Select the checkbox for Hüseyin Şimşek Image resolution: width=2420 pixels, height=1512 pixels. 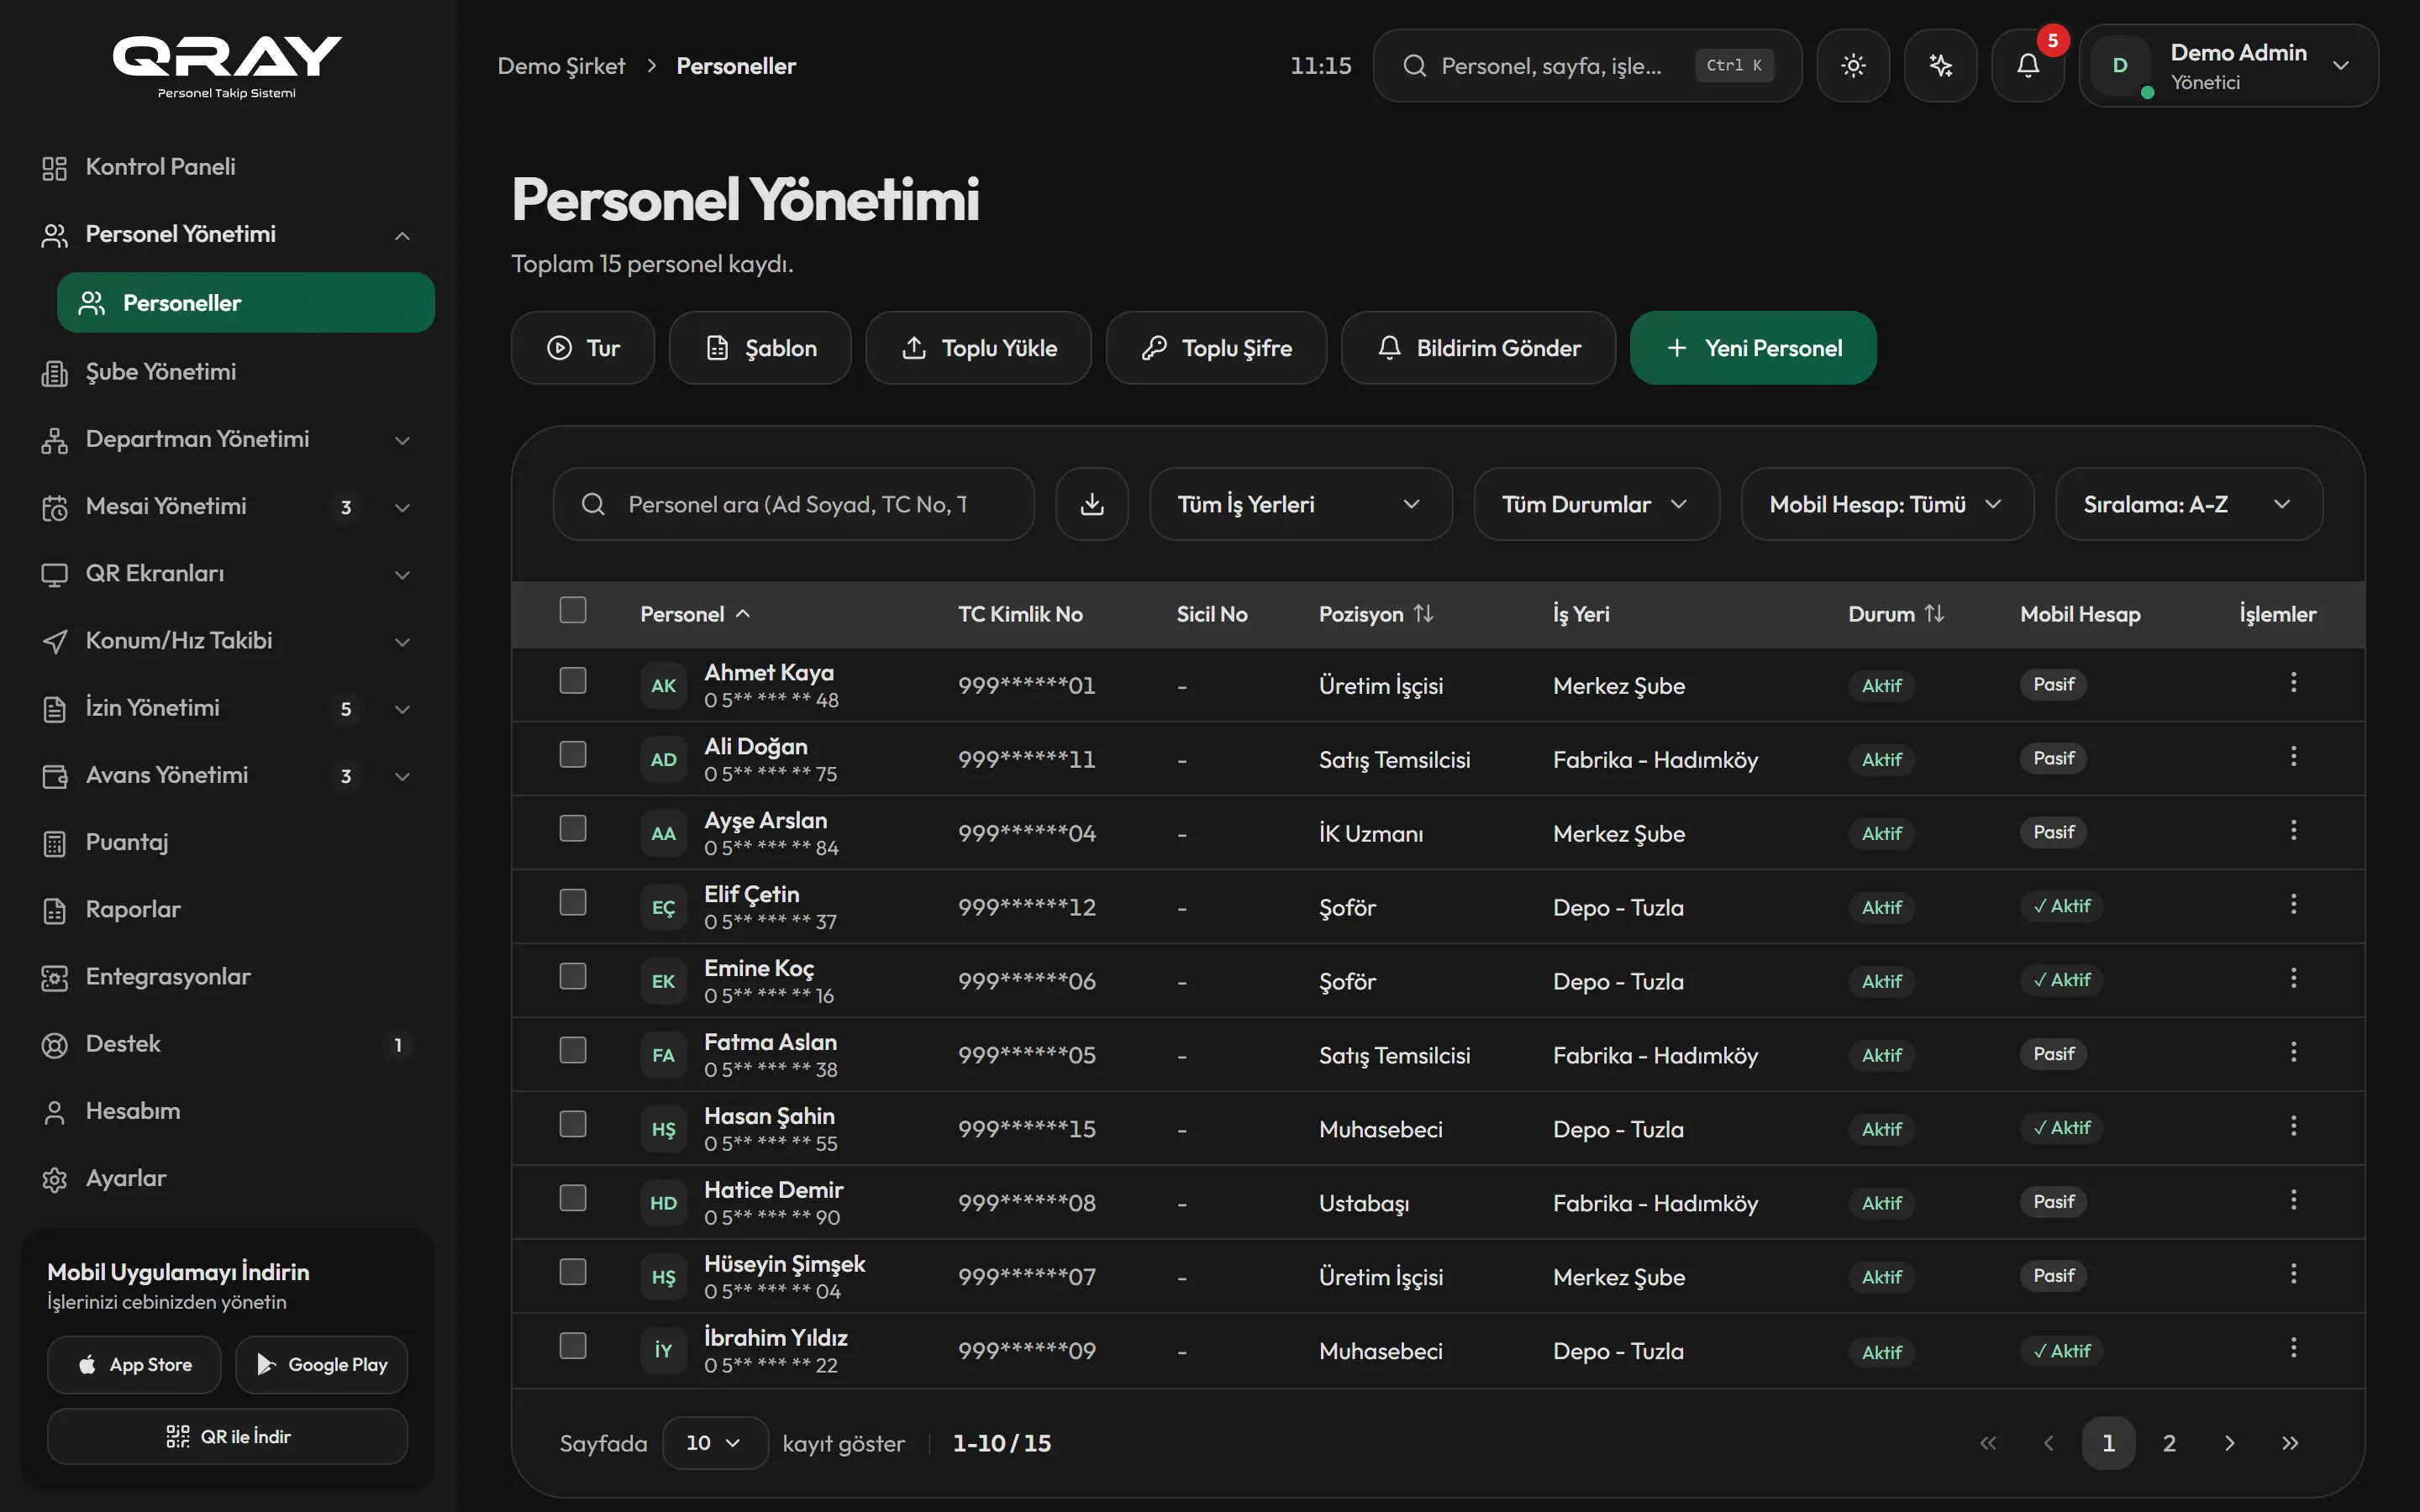573,1273
